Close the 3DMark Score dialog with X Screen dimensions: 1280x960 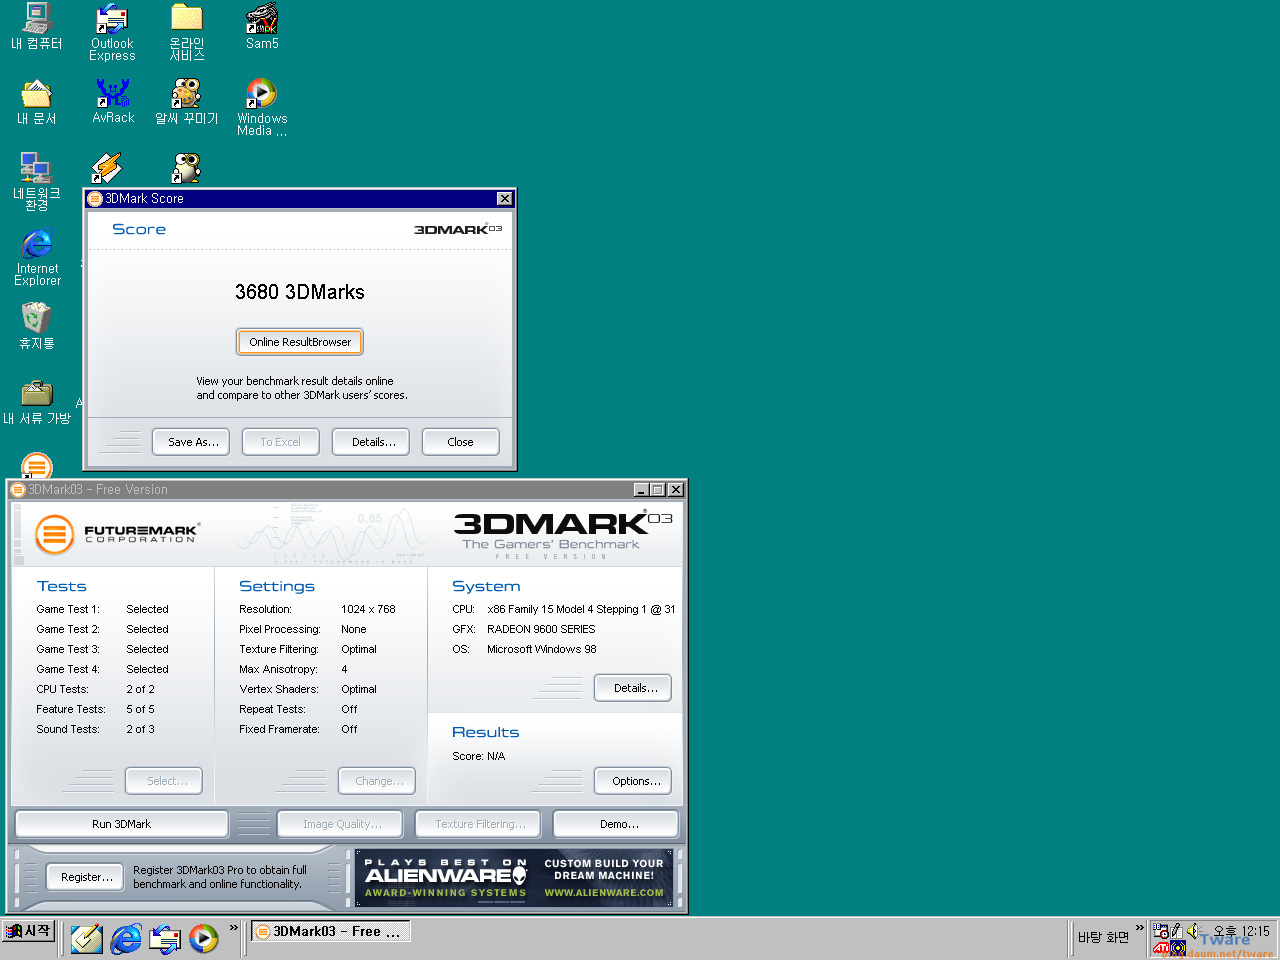point(505,199)
